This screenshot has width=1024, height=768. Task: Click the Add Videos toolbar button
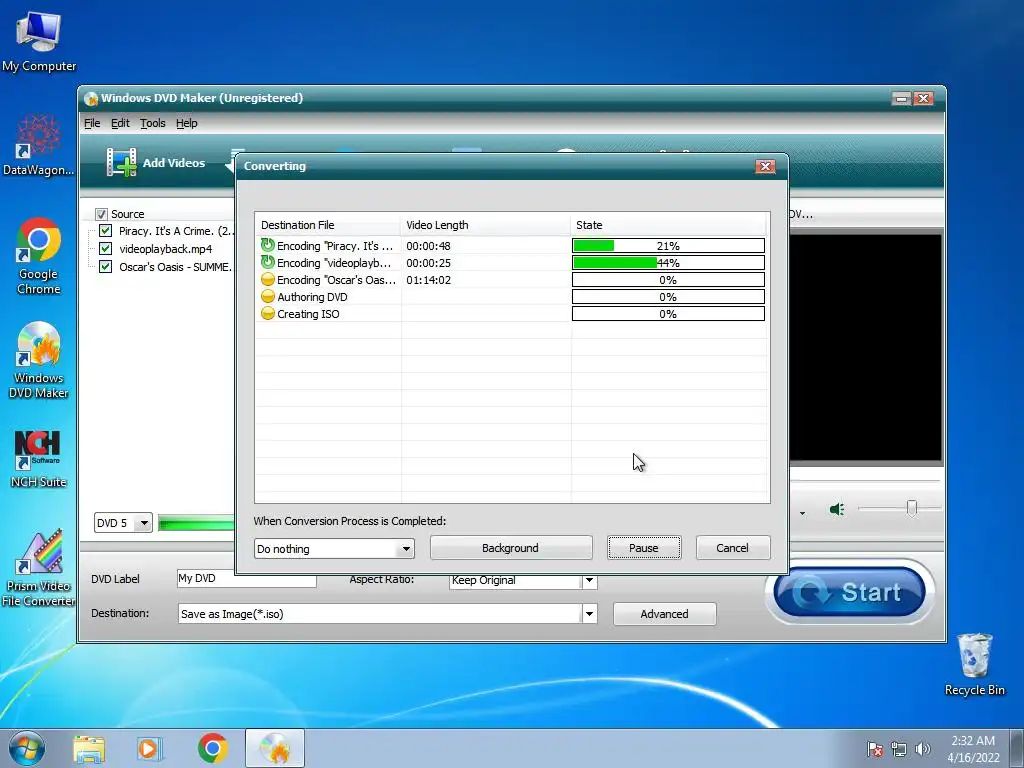point(156,163)
